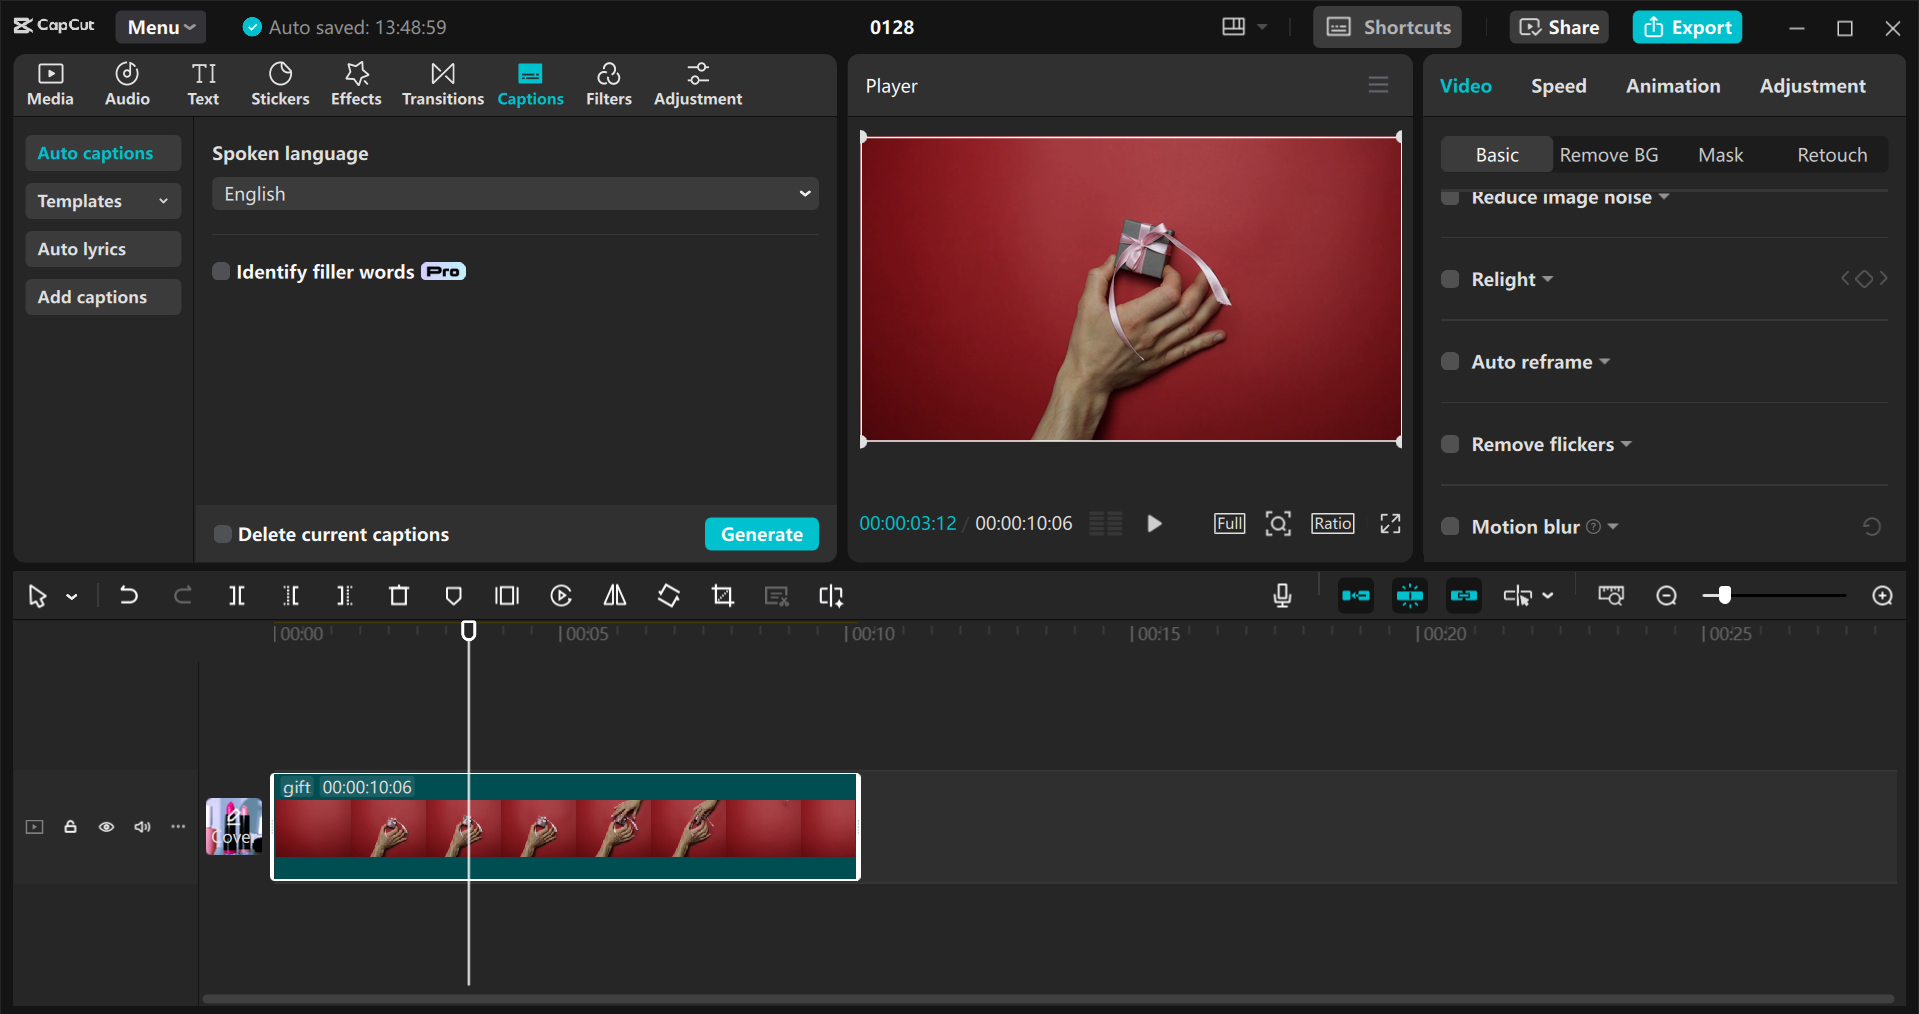Hide the video track with eye icon
1919x1014 pixels.
coord(106,827)
